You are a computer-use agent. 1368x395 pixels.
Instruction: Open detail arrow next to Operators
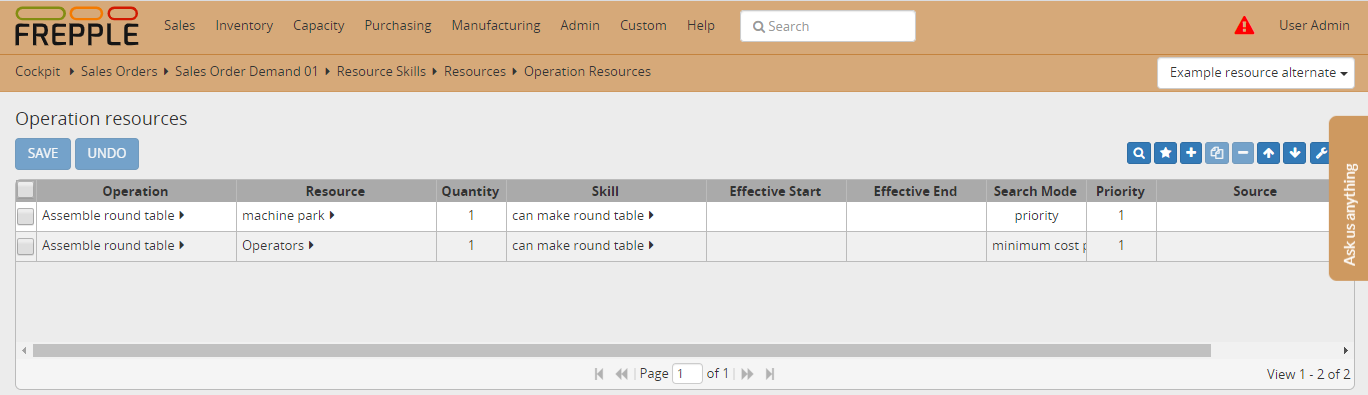(x=311, y=245)
